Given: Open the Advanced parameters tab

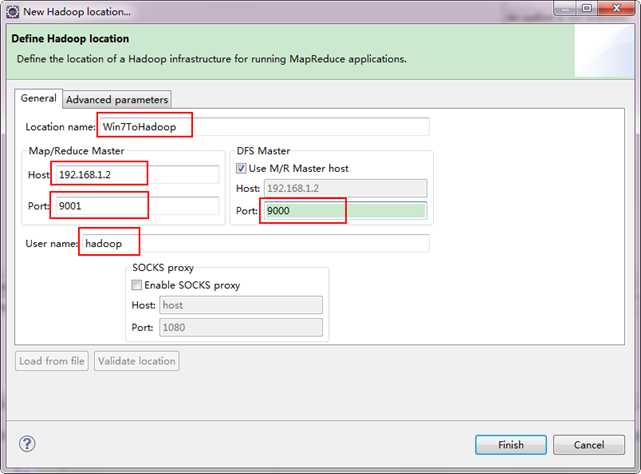Looking at the screenshot, I should 117,99.
